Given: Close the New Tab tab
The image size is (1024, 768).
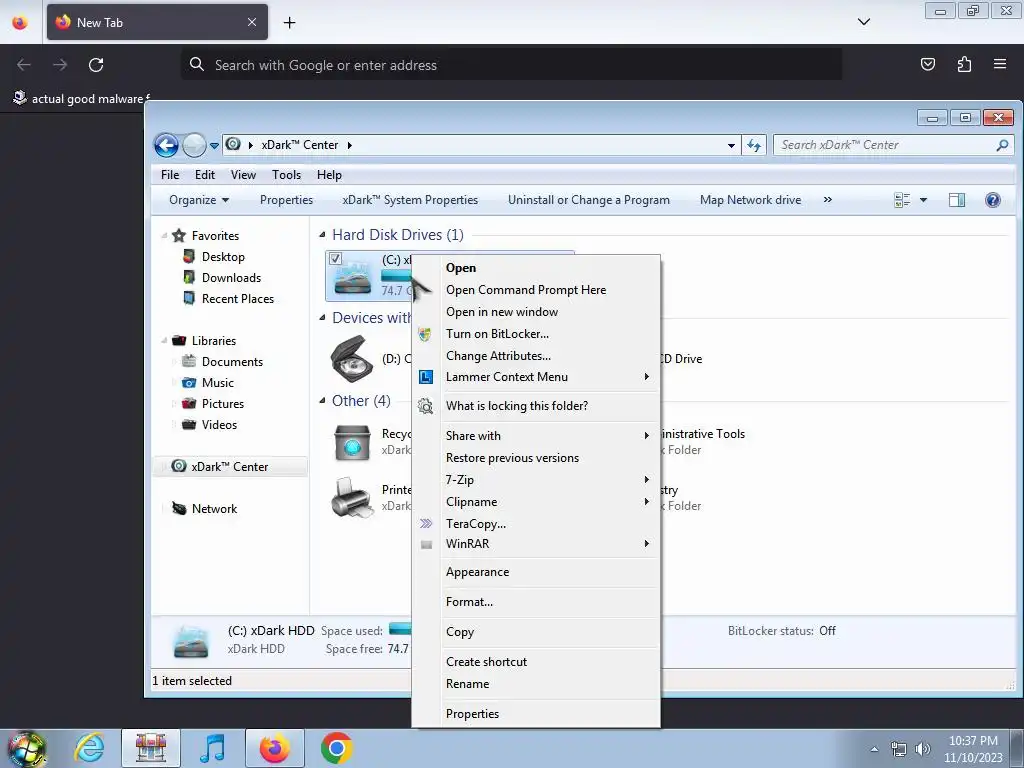Looking at the screenshot, I should click(252, 22).
